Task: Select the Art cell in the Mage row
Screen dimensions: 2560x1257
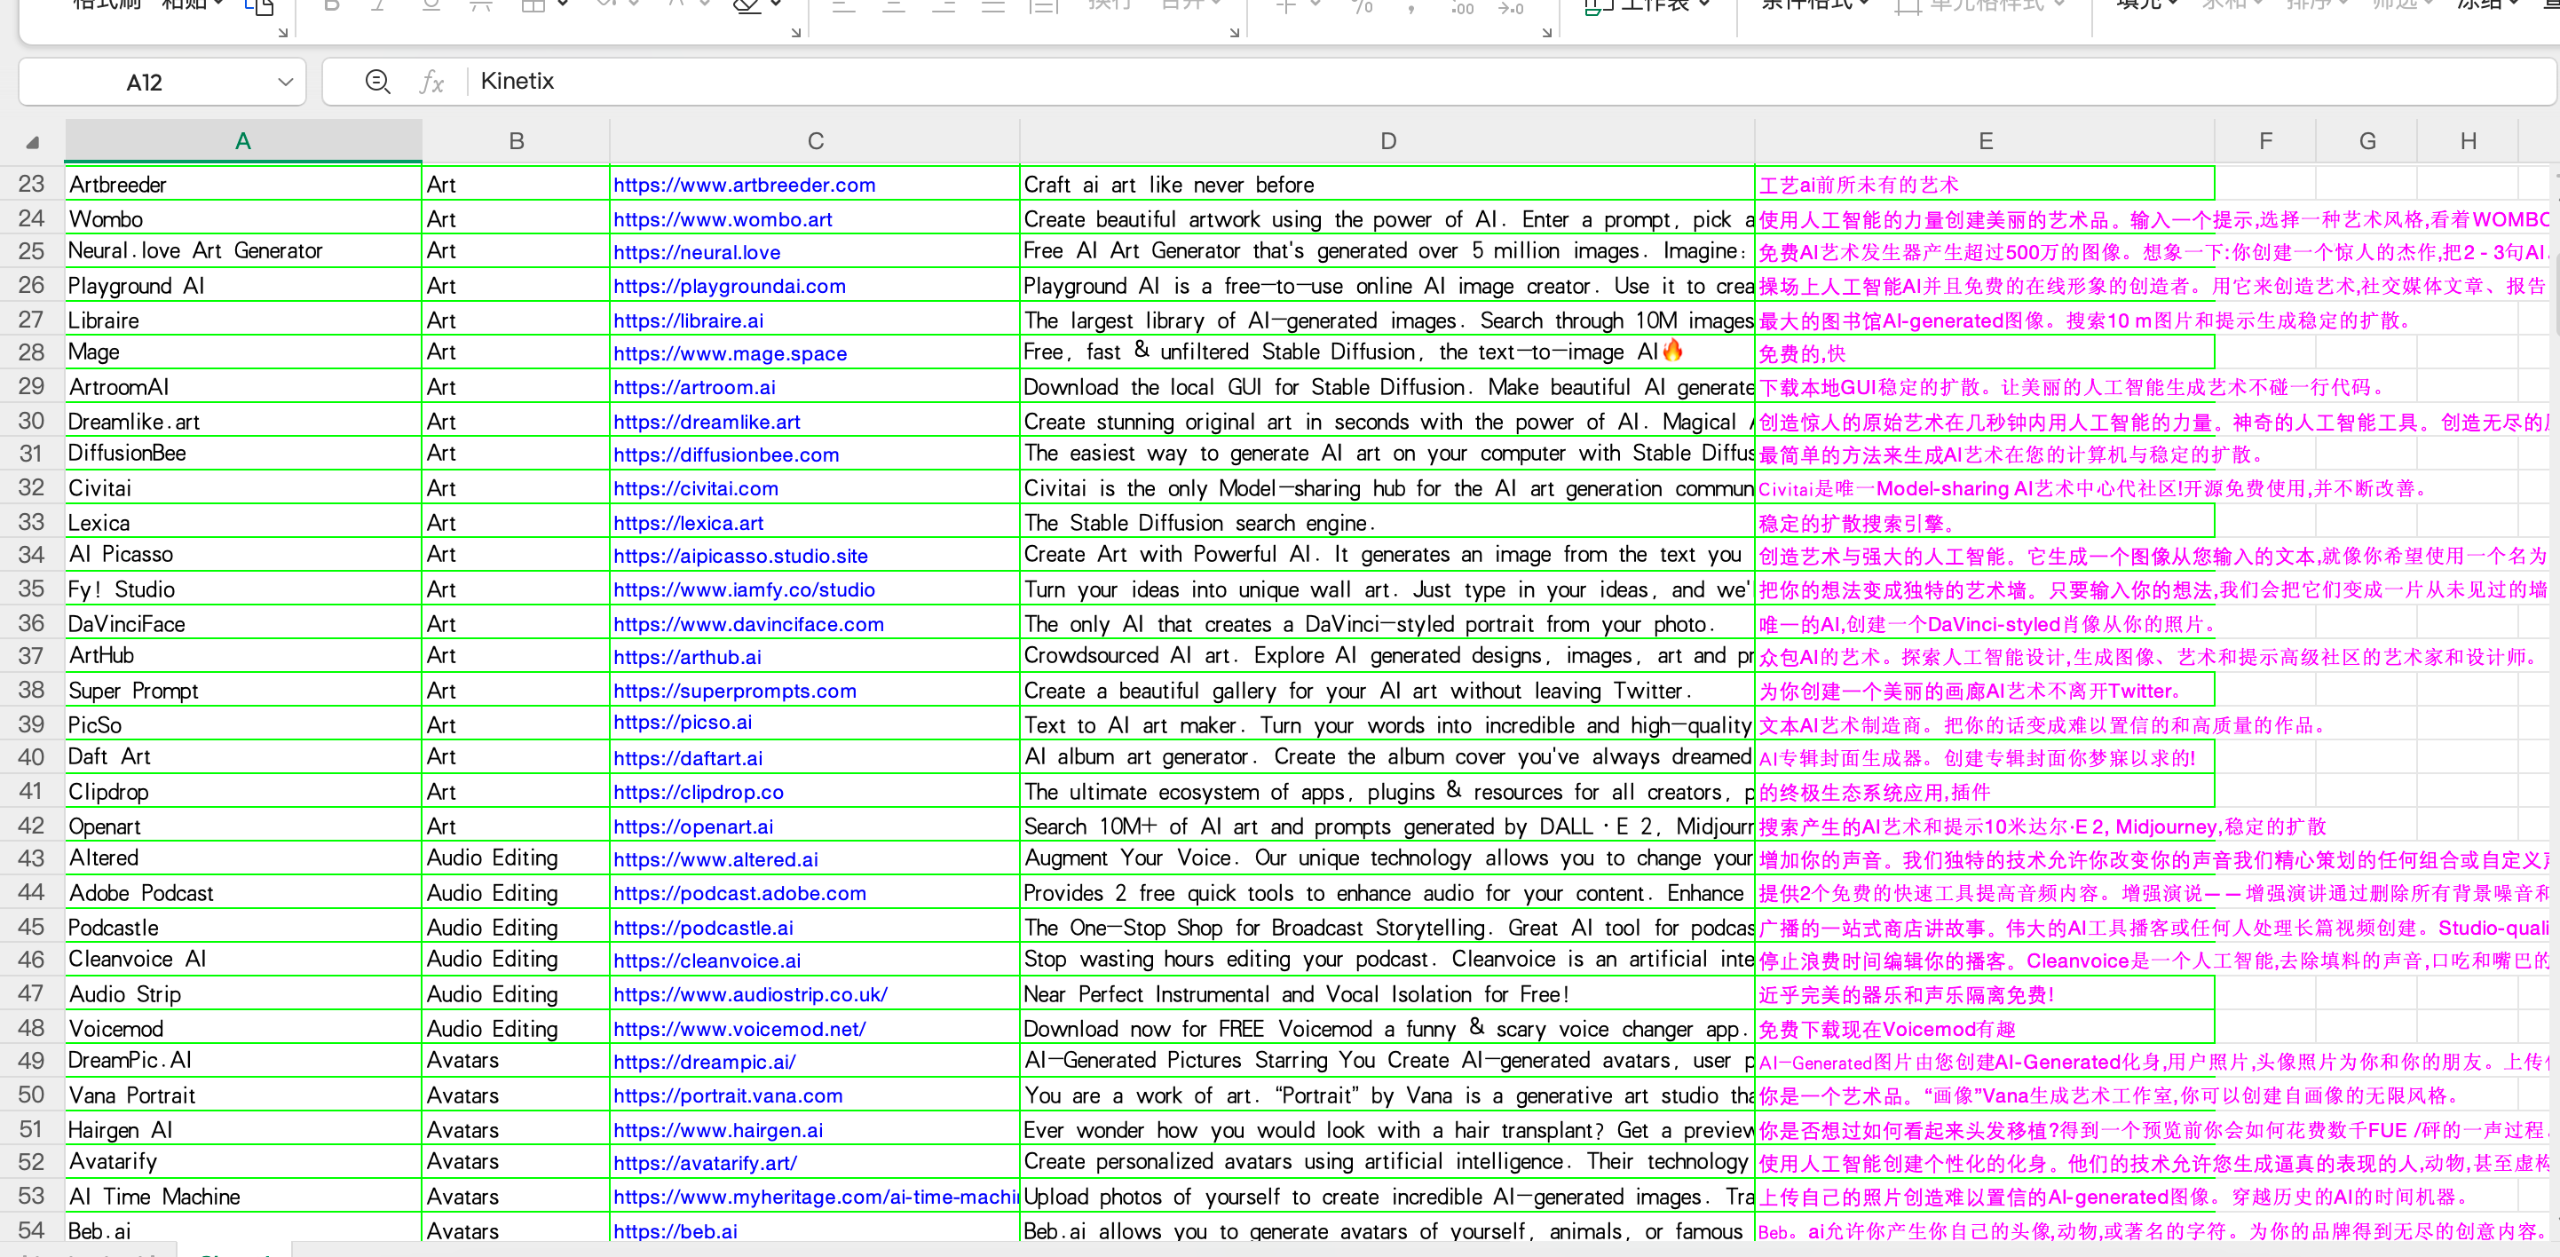Action: tap(516, 353)
